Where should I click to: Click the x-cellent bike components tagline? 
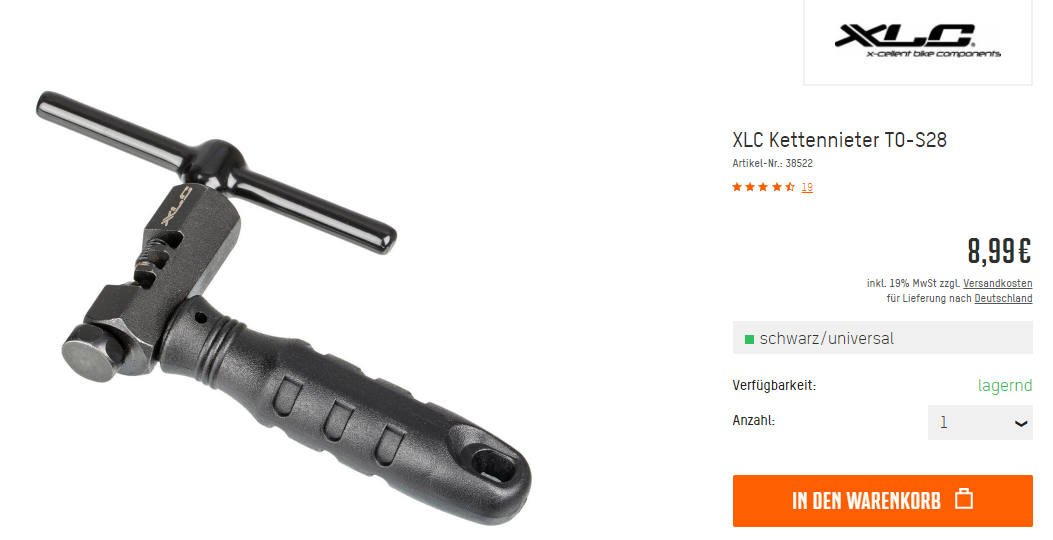[933, 54]
